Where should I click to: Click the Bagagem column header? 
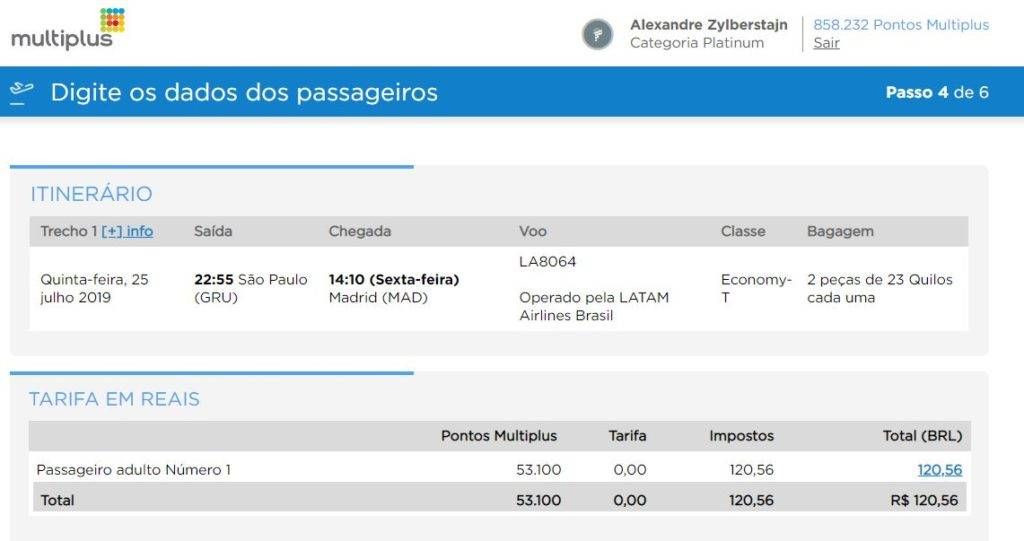(x=840, y=231)
